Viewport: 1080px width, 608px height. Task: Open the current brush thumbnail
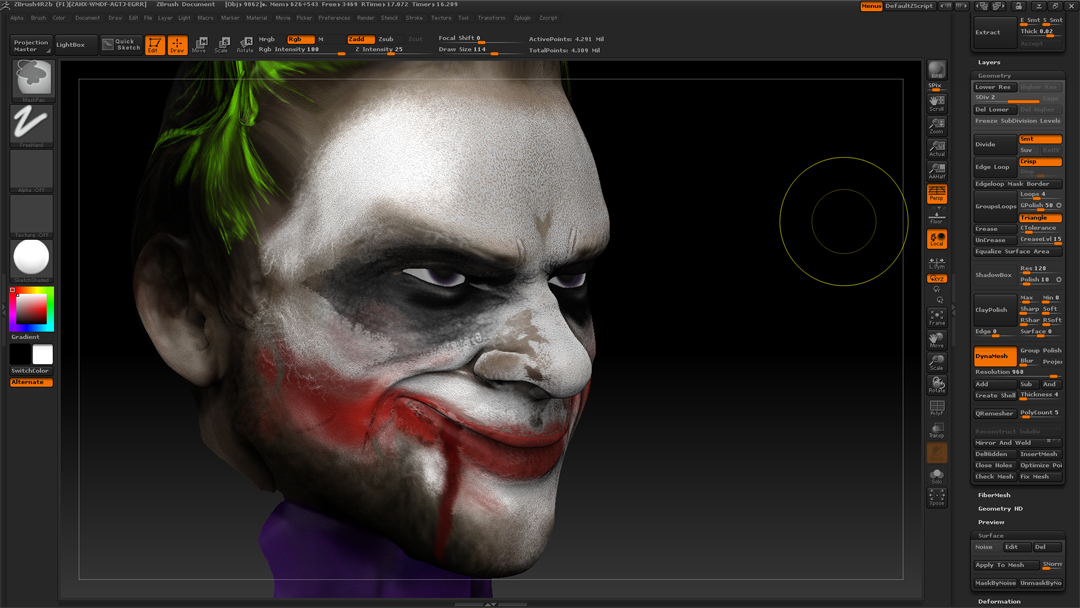pyautogui.click(x=32, y=80)
